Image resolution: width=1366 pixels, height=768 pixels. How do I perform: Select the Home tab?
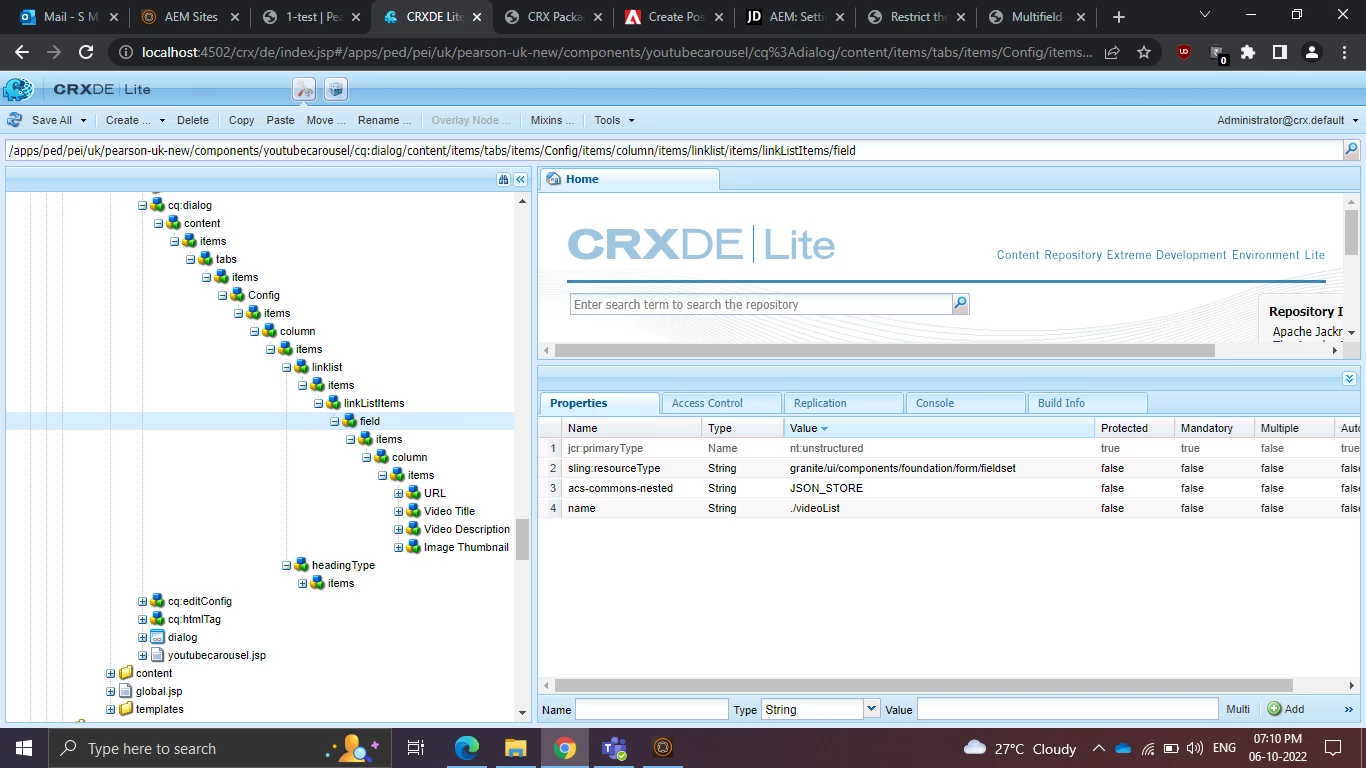click(x=629, y=179)
